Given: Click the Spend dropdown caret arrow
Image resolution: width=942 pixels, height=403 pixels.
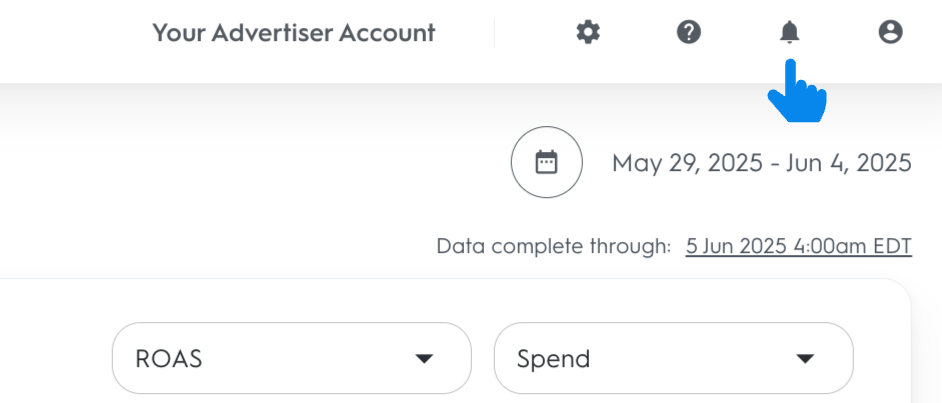Looking at the screenshot, I should tap(806, 359).
